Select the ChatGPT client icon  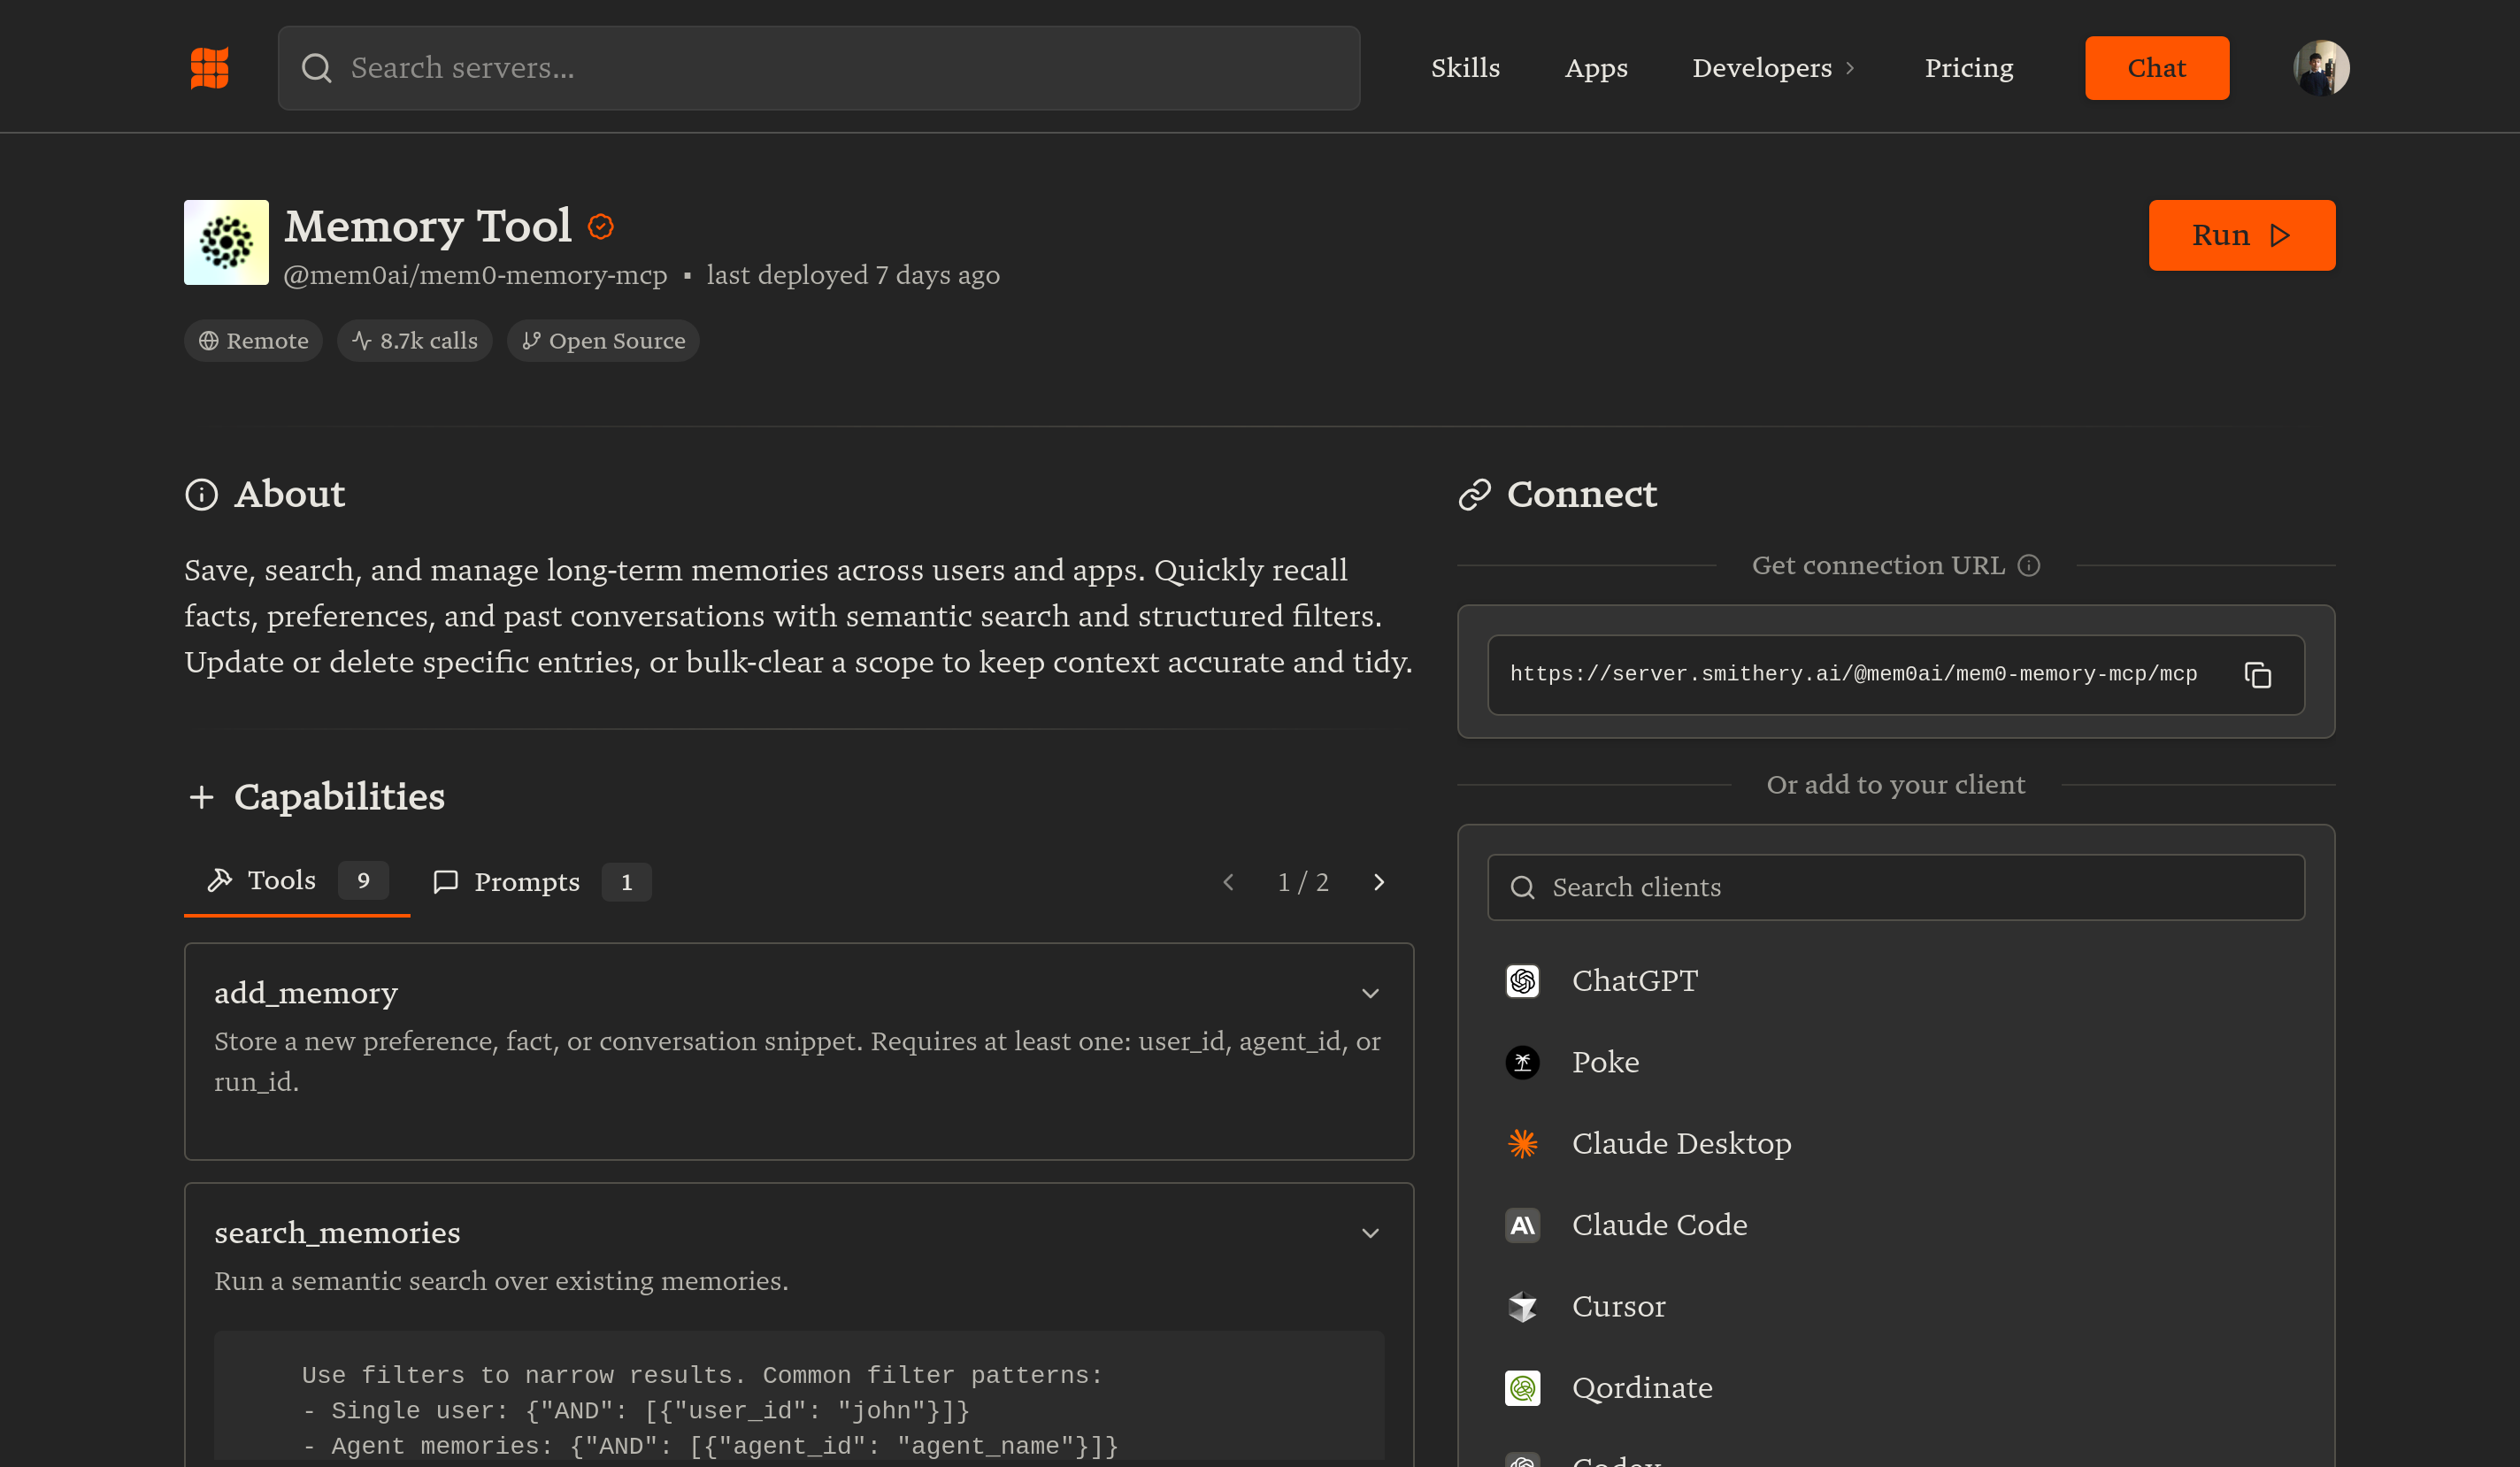[1522, 981]
